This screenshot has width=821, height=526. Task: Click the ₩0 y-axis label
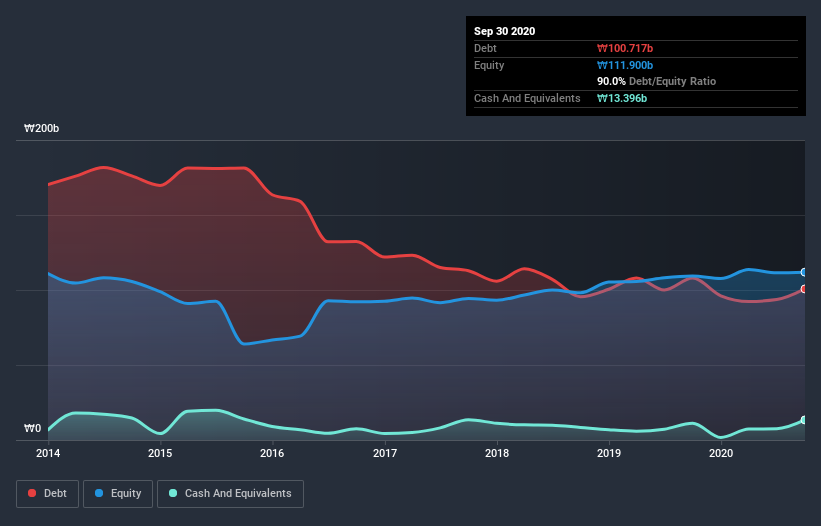click(x=32, y=428)
